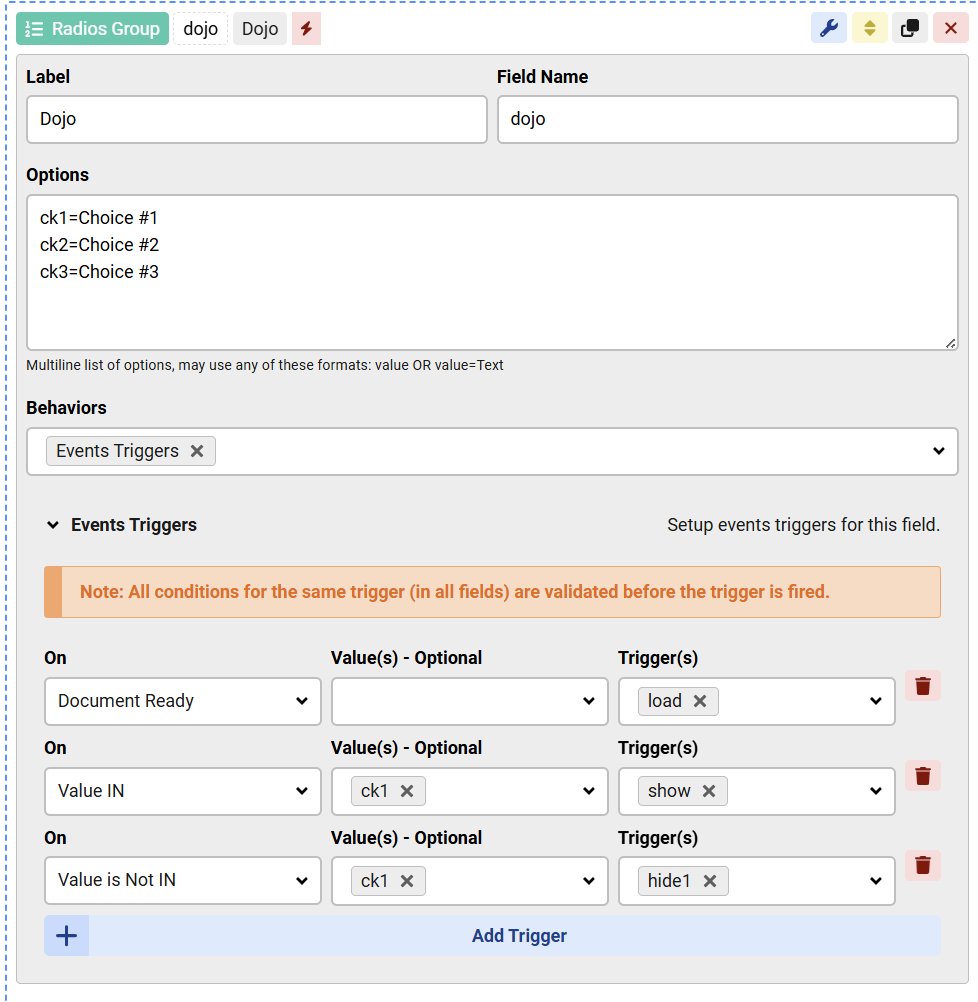Click the Add Trigger link
Viewport: 978px width, 1002px height.
click(519, 935)
